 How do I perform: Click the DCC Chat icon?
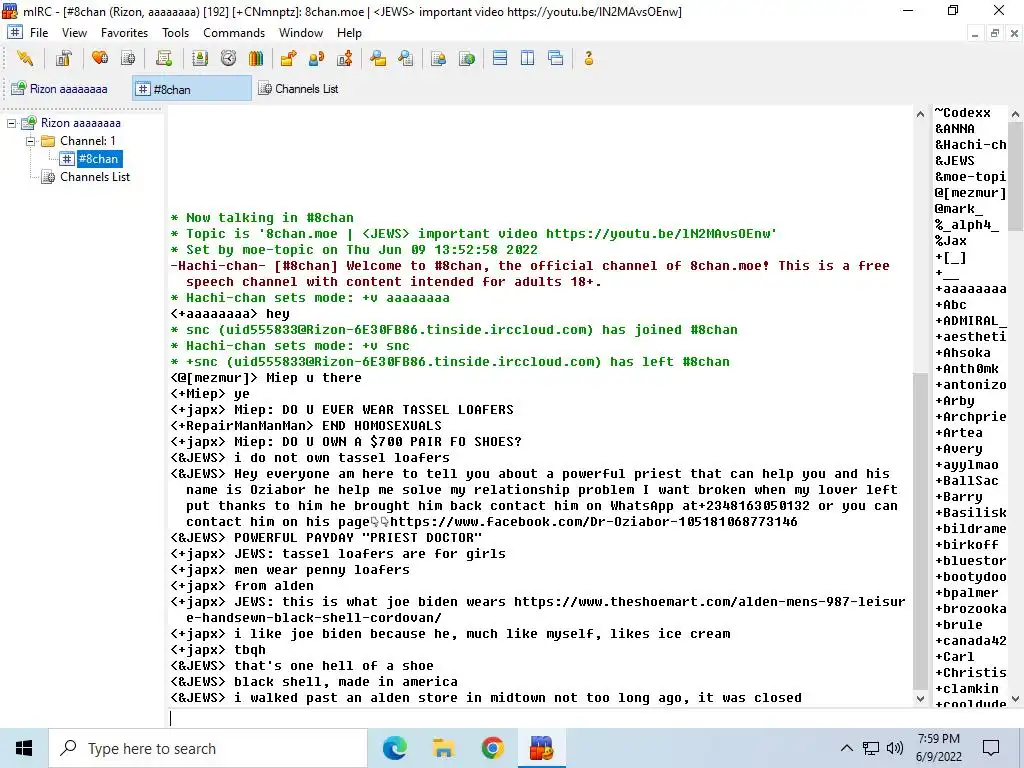317,59
